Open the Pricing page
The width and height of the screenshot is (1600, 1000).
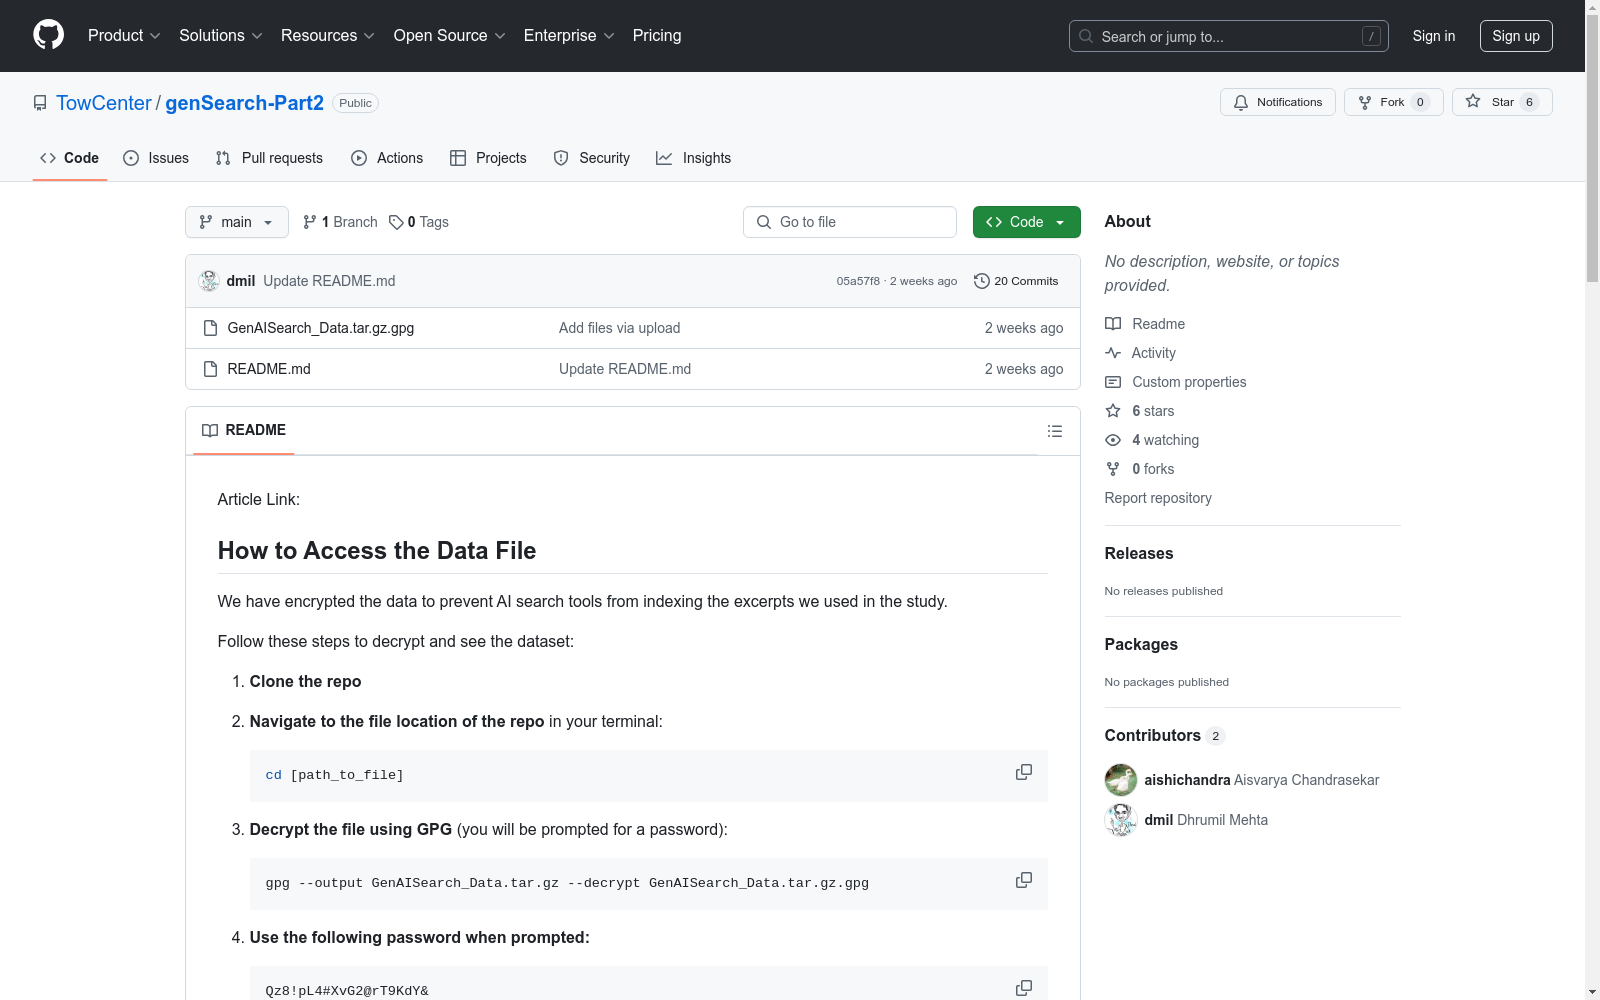[x=657, y=36]
